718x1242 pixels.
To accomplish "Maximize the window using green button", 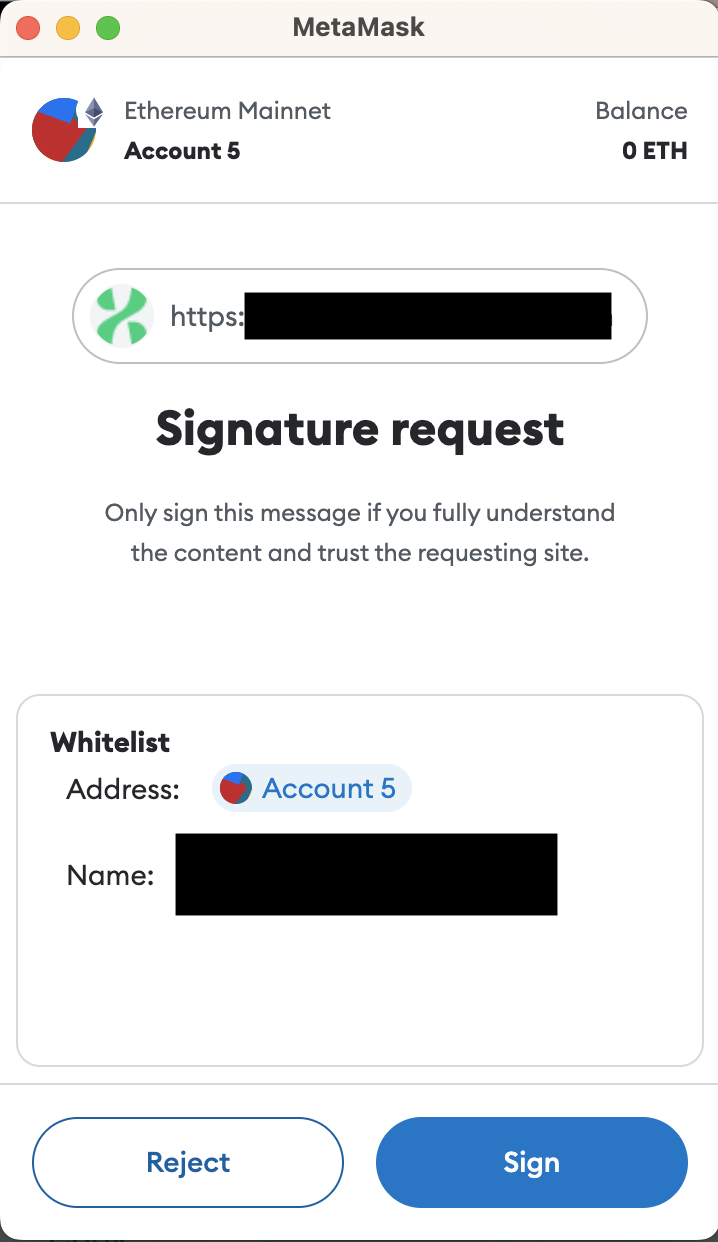I will (107, 28).
